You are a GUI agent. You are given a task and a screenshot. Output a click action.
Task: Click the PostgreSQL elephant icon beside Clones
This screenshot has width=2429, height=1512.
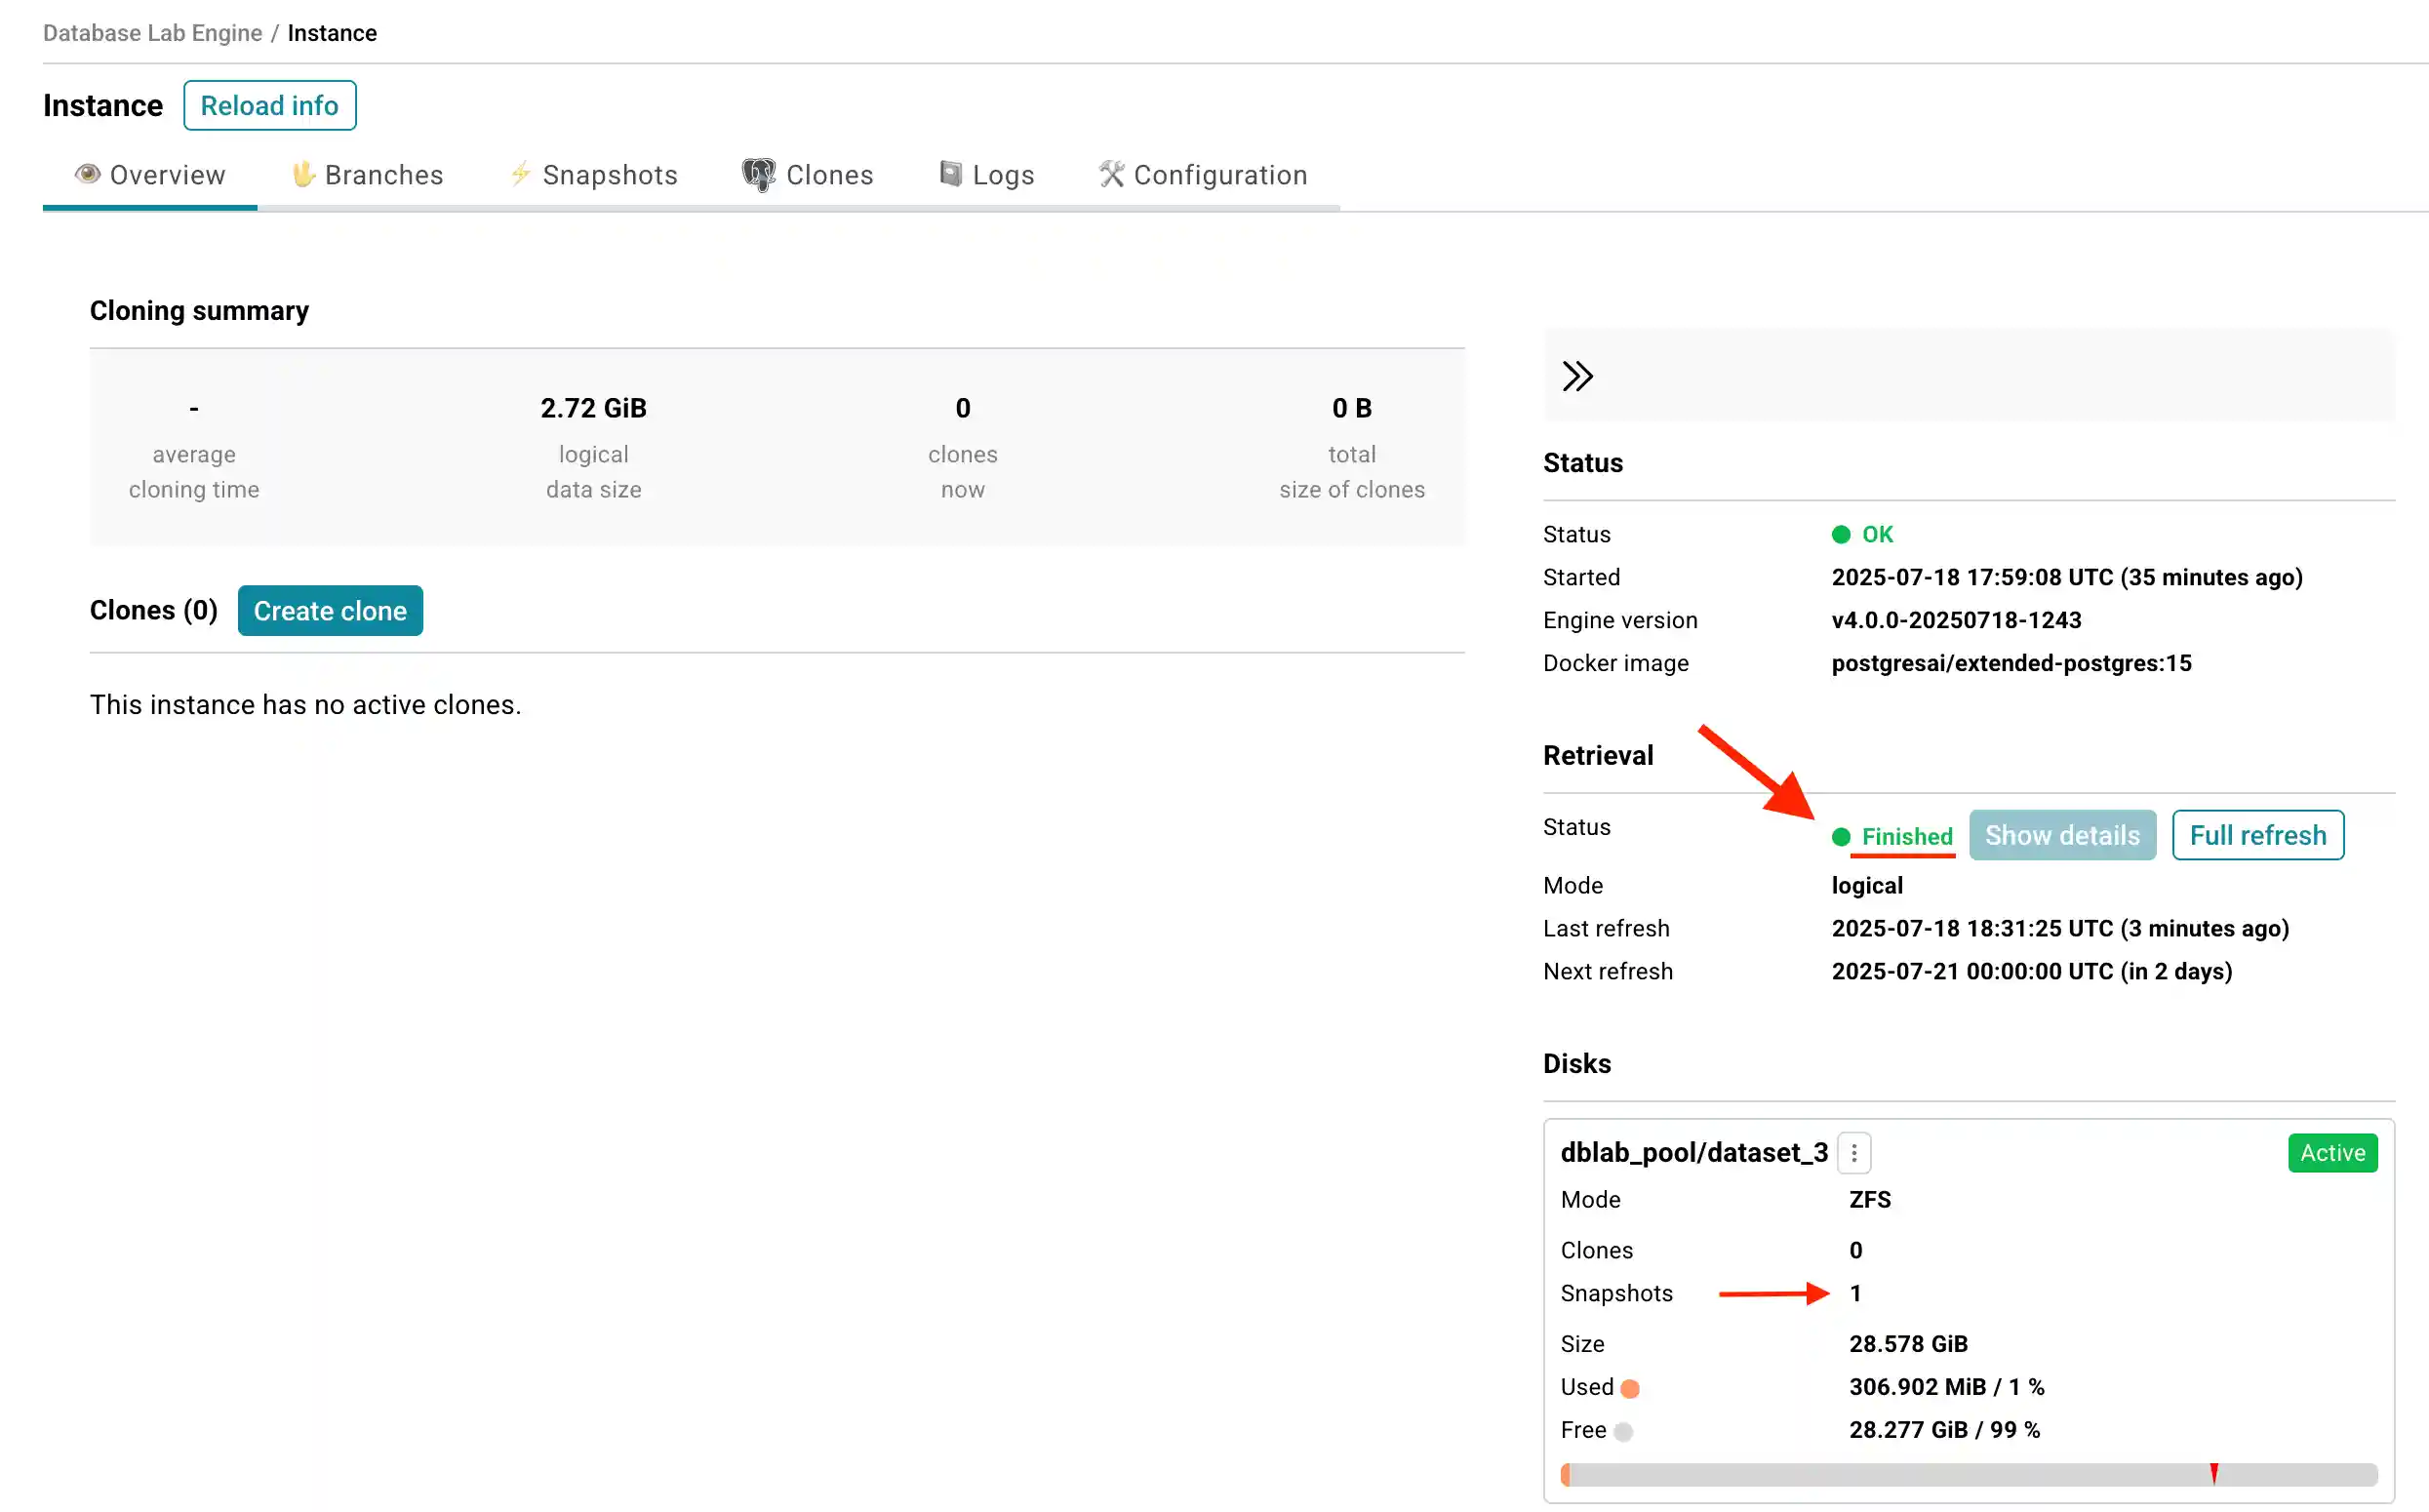757,173
